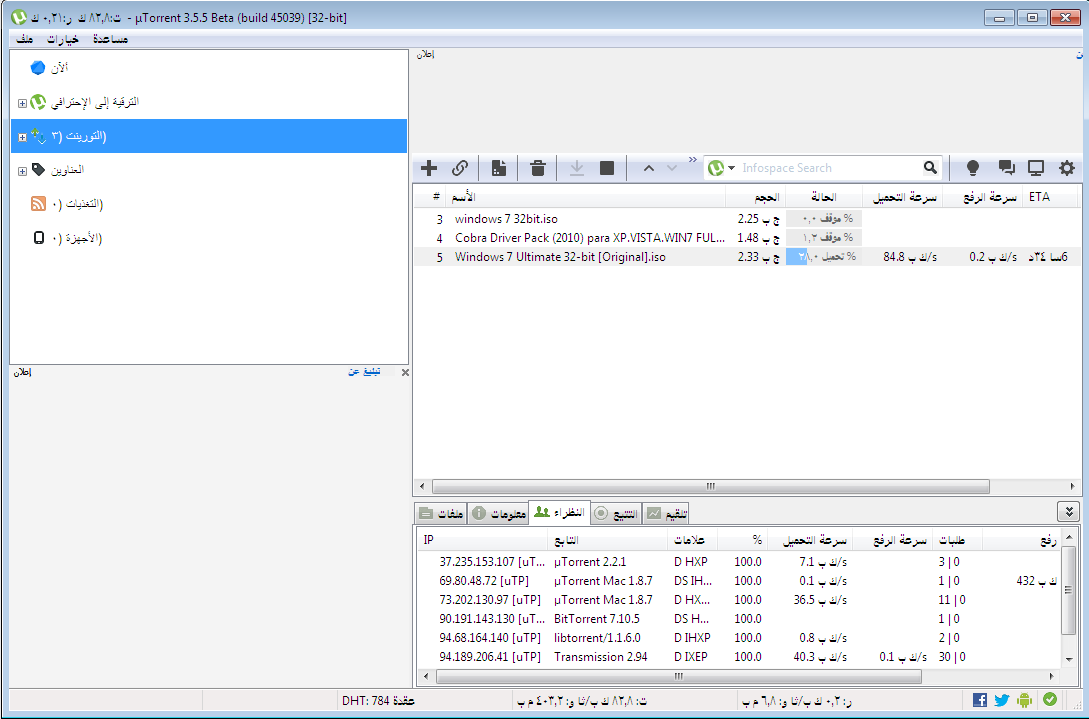Screen dimensions: 1089x719
Task: Open the Facebook share icon in status bar
Action: tap(980, 700)
